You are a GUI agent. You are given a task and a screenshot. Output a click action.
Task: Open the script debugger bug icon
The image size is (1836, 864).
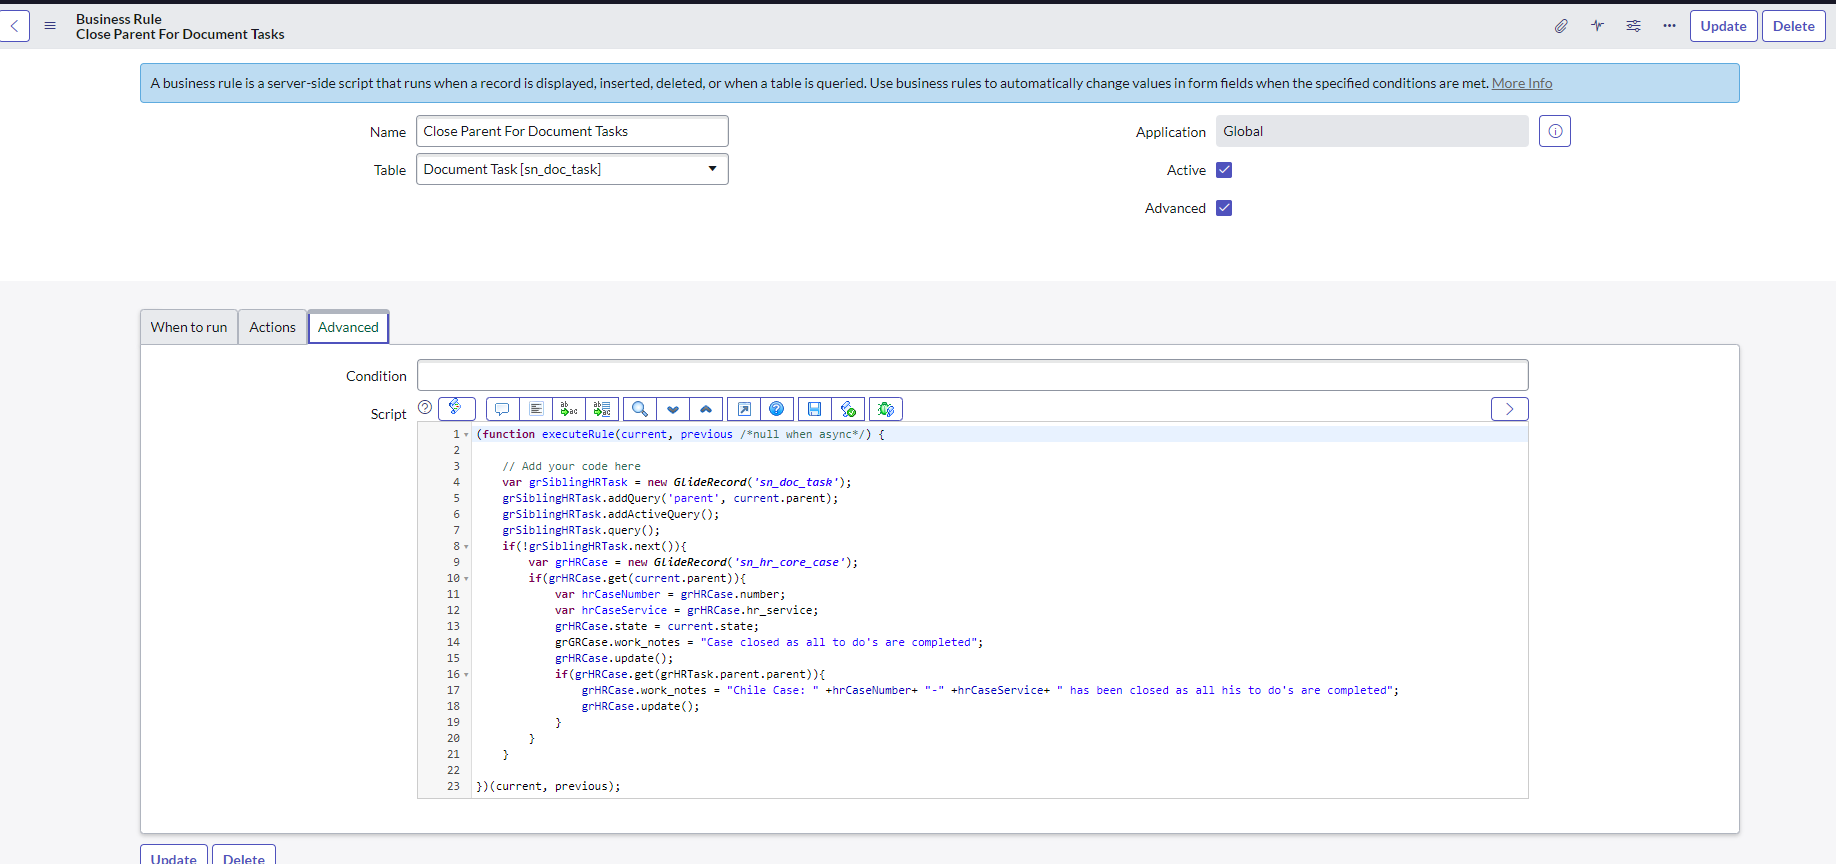coord(886,409)
